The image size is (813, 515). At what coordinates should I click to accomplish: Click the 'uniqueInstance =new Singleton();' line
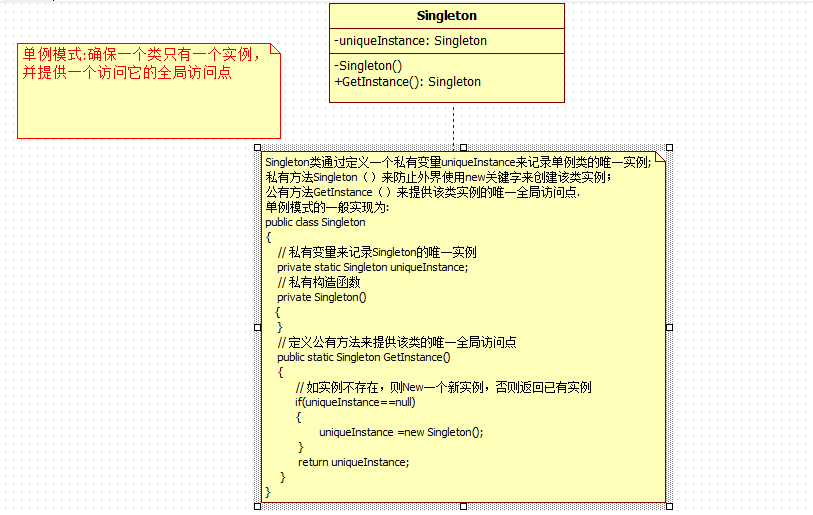click(400, 432)
